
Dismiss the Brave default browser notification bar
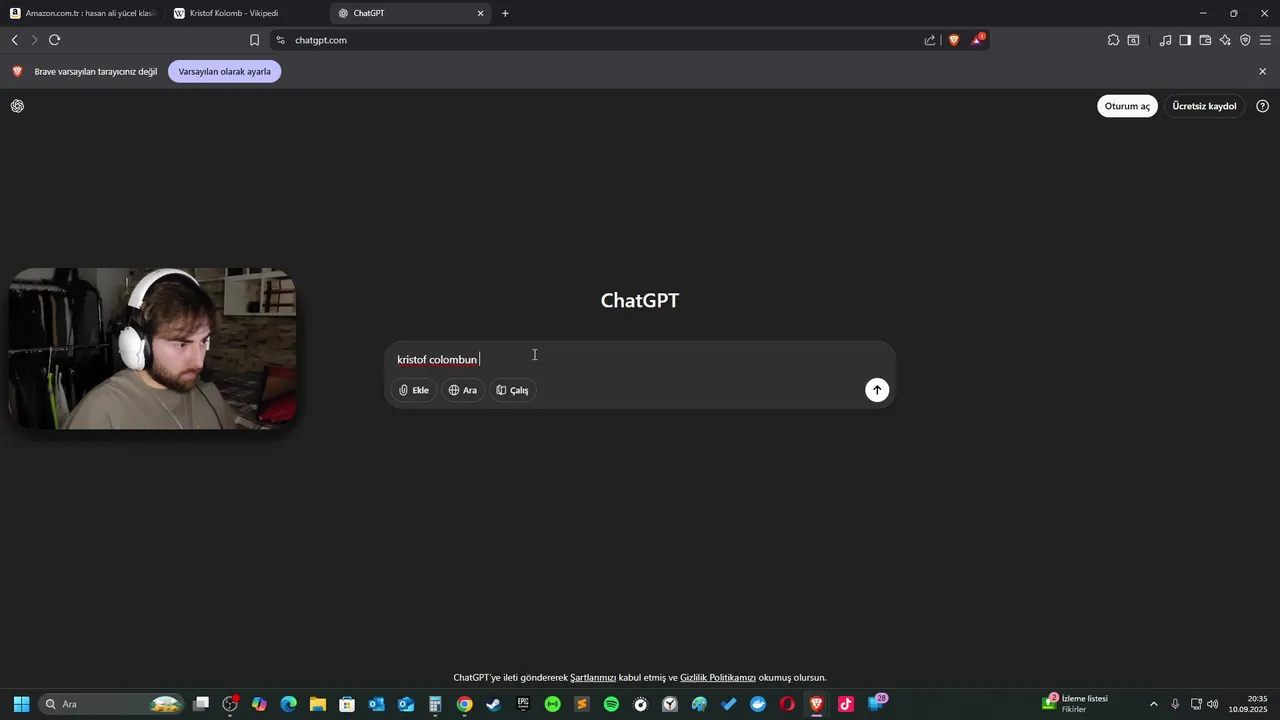coord(1262,71)
